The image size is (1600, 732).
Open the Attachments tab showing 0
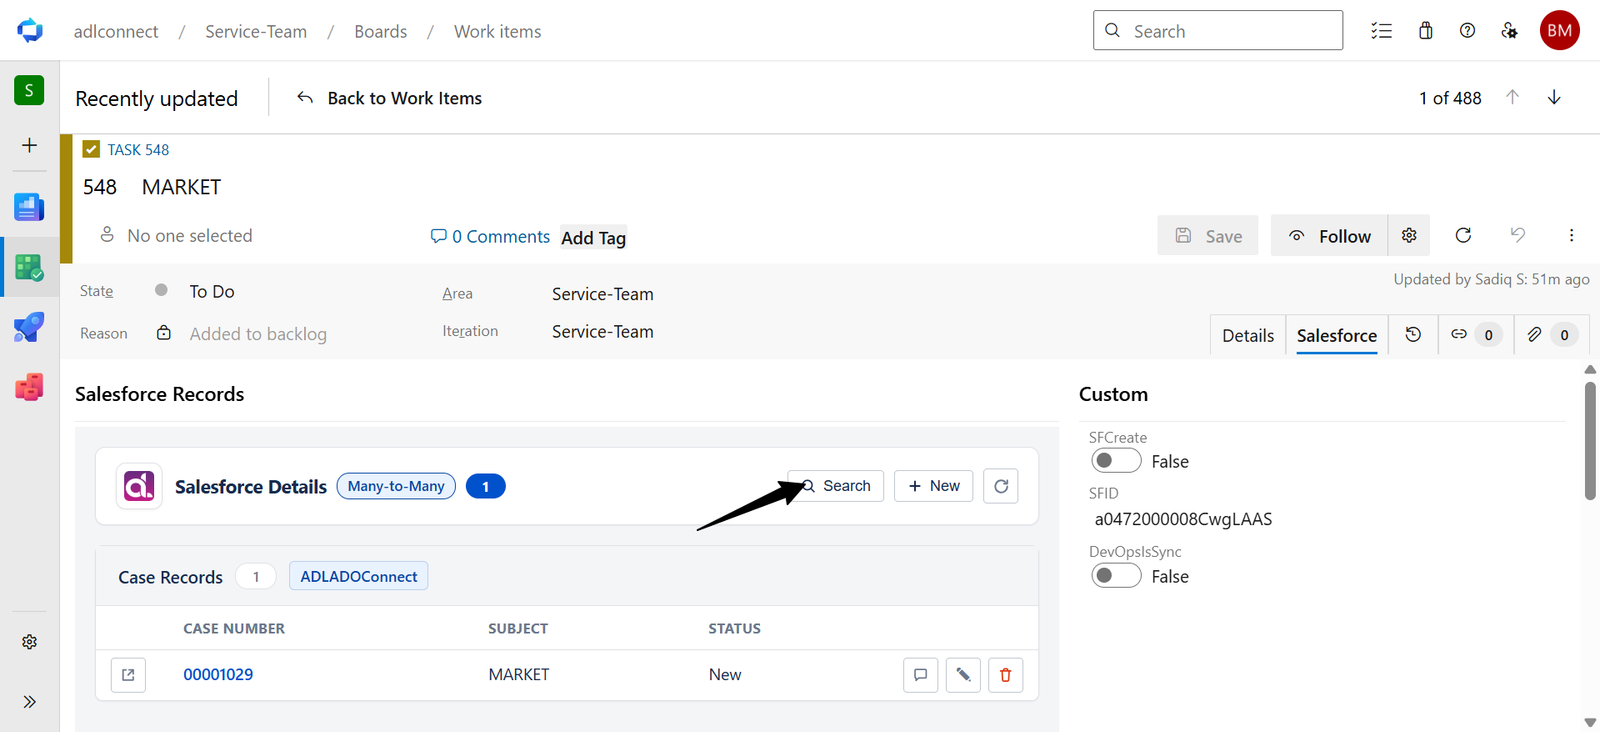coord(1551,335)
